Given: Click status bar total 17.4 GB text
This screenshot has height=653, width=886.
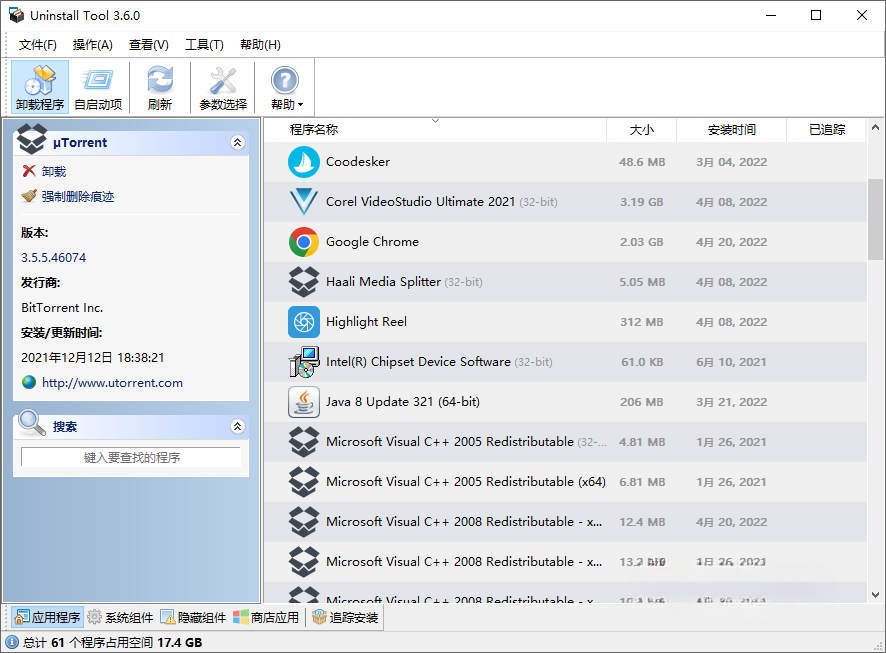Looking at the screenshot, I should coord(179,642).
